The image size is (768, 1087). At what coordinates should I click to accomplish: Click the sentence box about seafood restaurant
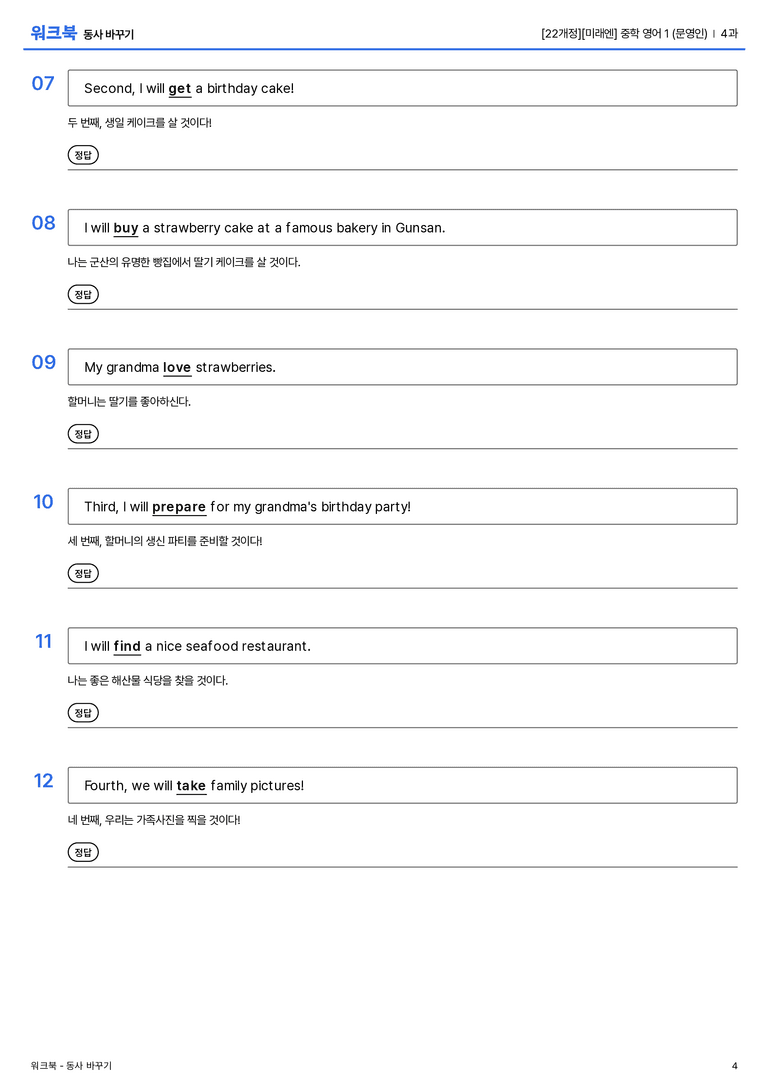(402, 645)
